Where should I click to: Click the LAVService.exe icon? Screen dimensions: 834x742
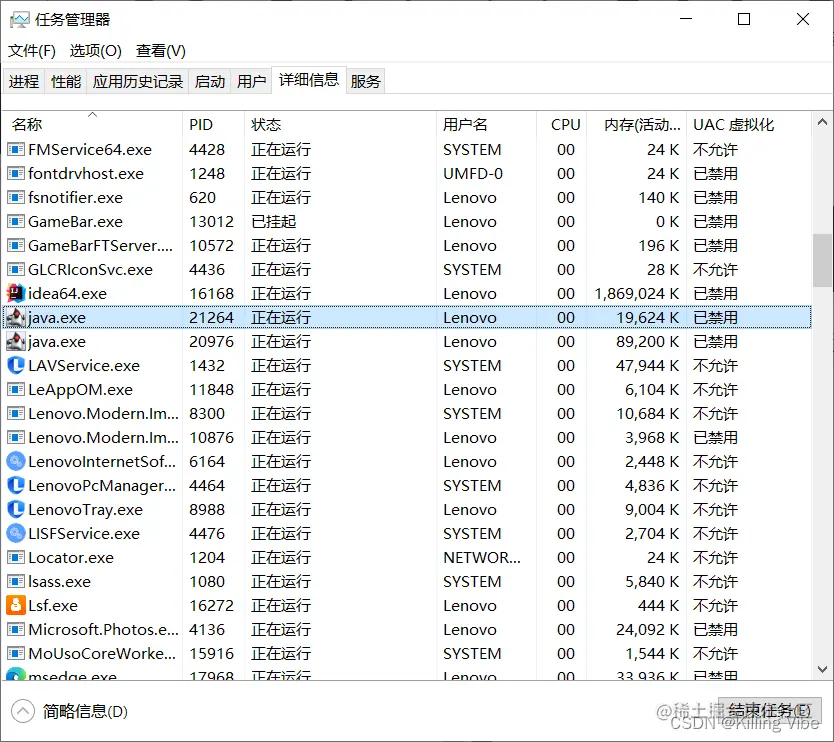(x=16, y=365)
